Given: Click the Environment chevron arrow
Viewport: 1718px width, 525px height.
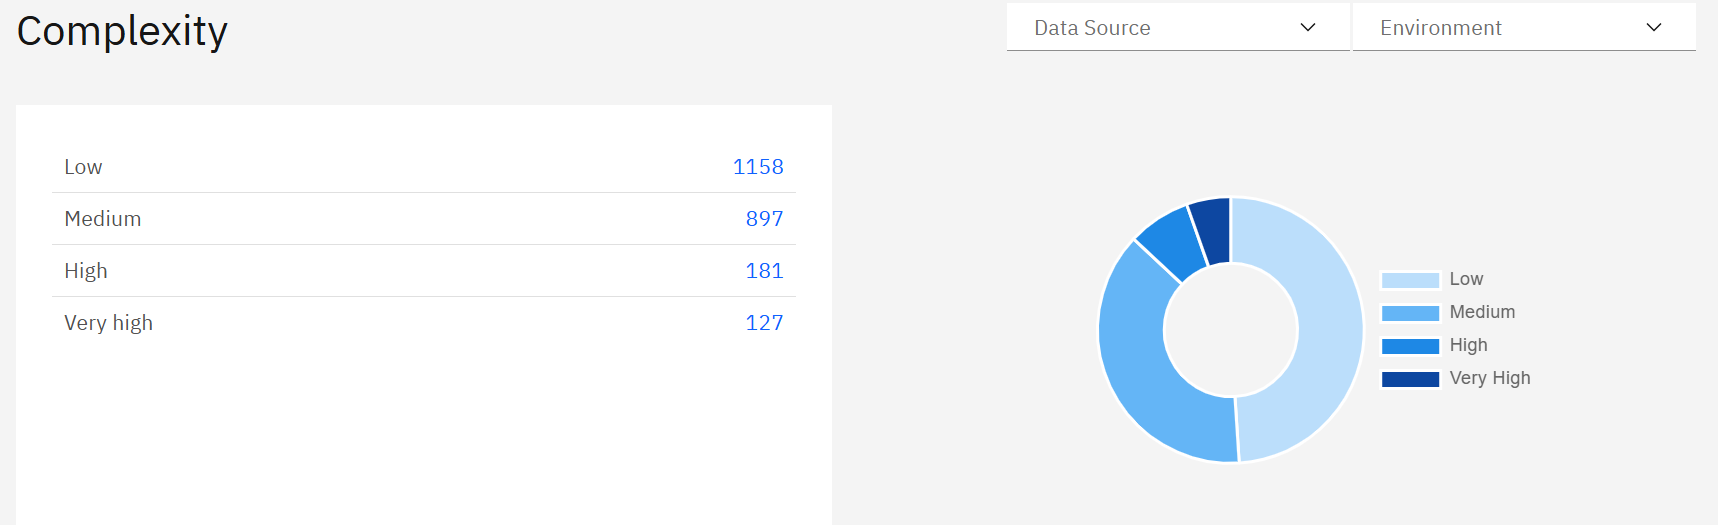Looking at the screenshot, I should 1654,28.
